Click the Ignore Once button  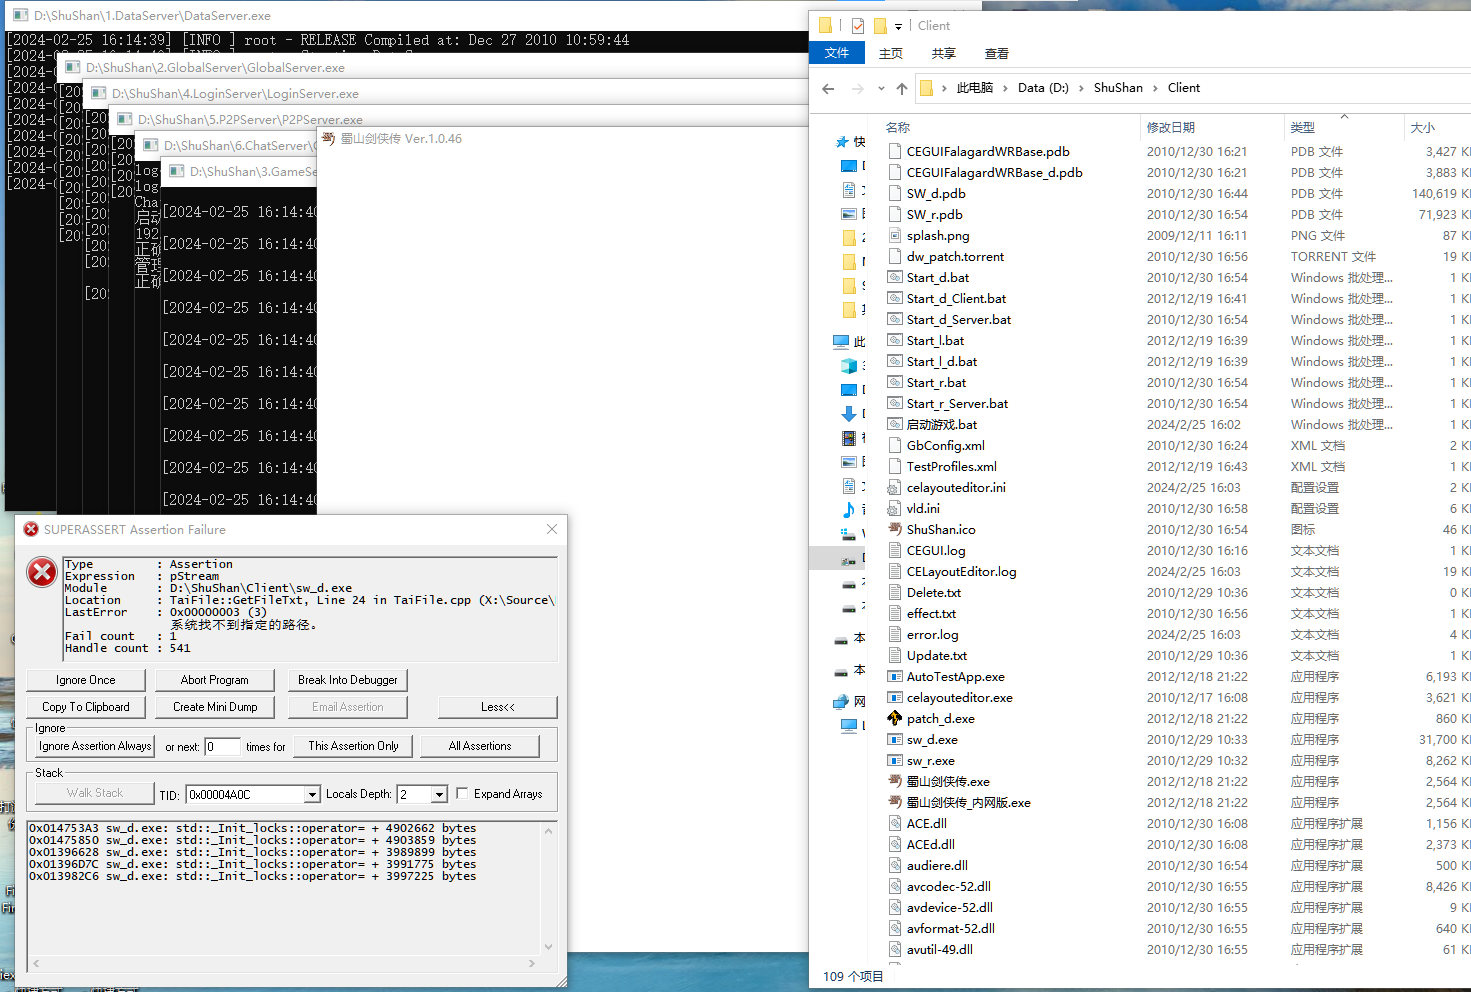86,680
